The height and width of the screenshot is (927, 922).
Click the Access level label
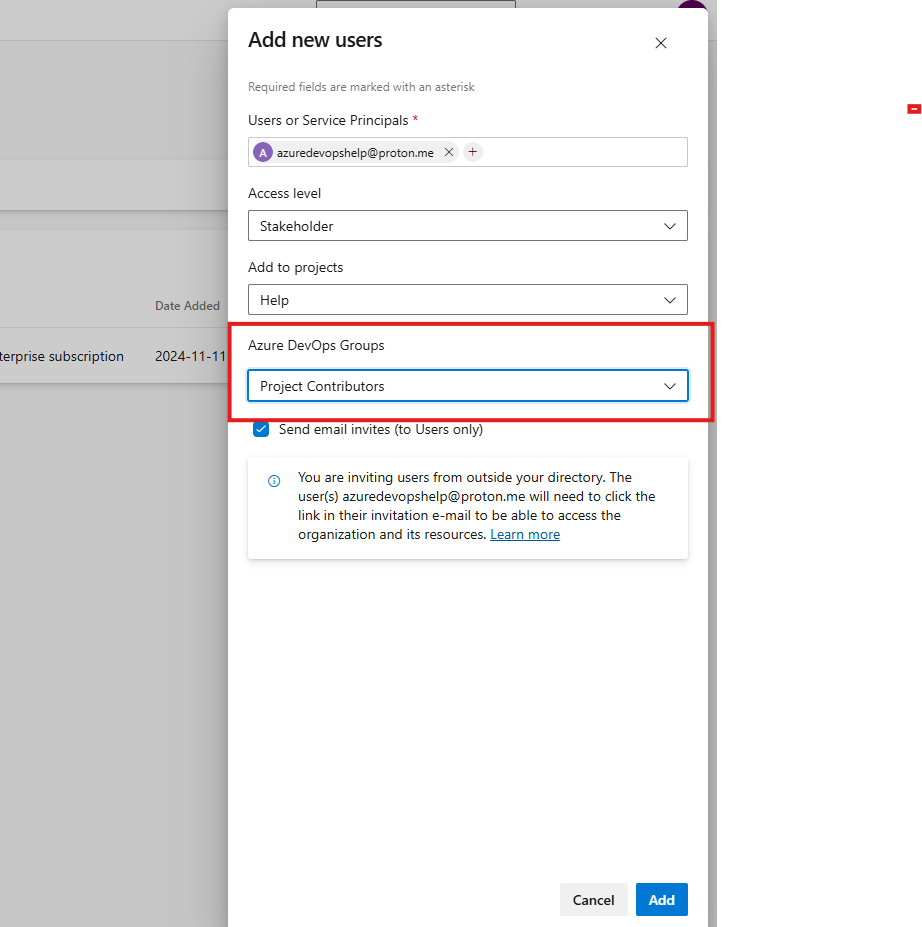284,193
